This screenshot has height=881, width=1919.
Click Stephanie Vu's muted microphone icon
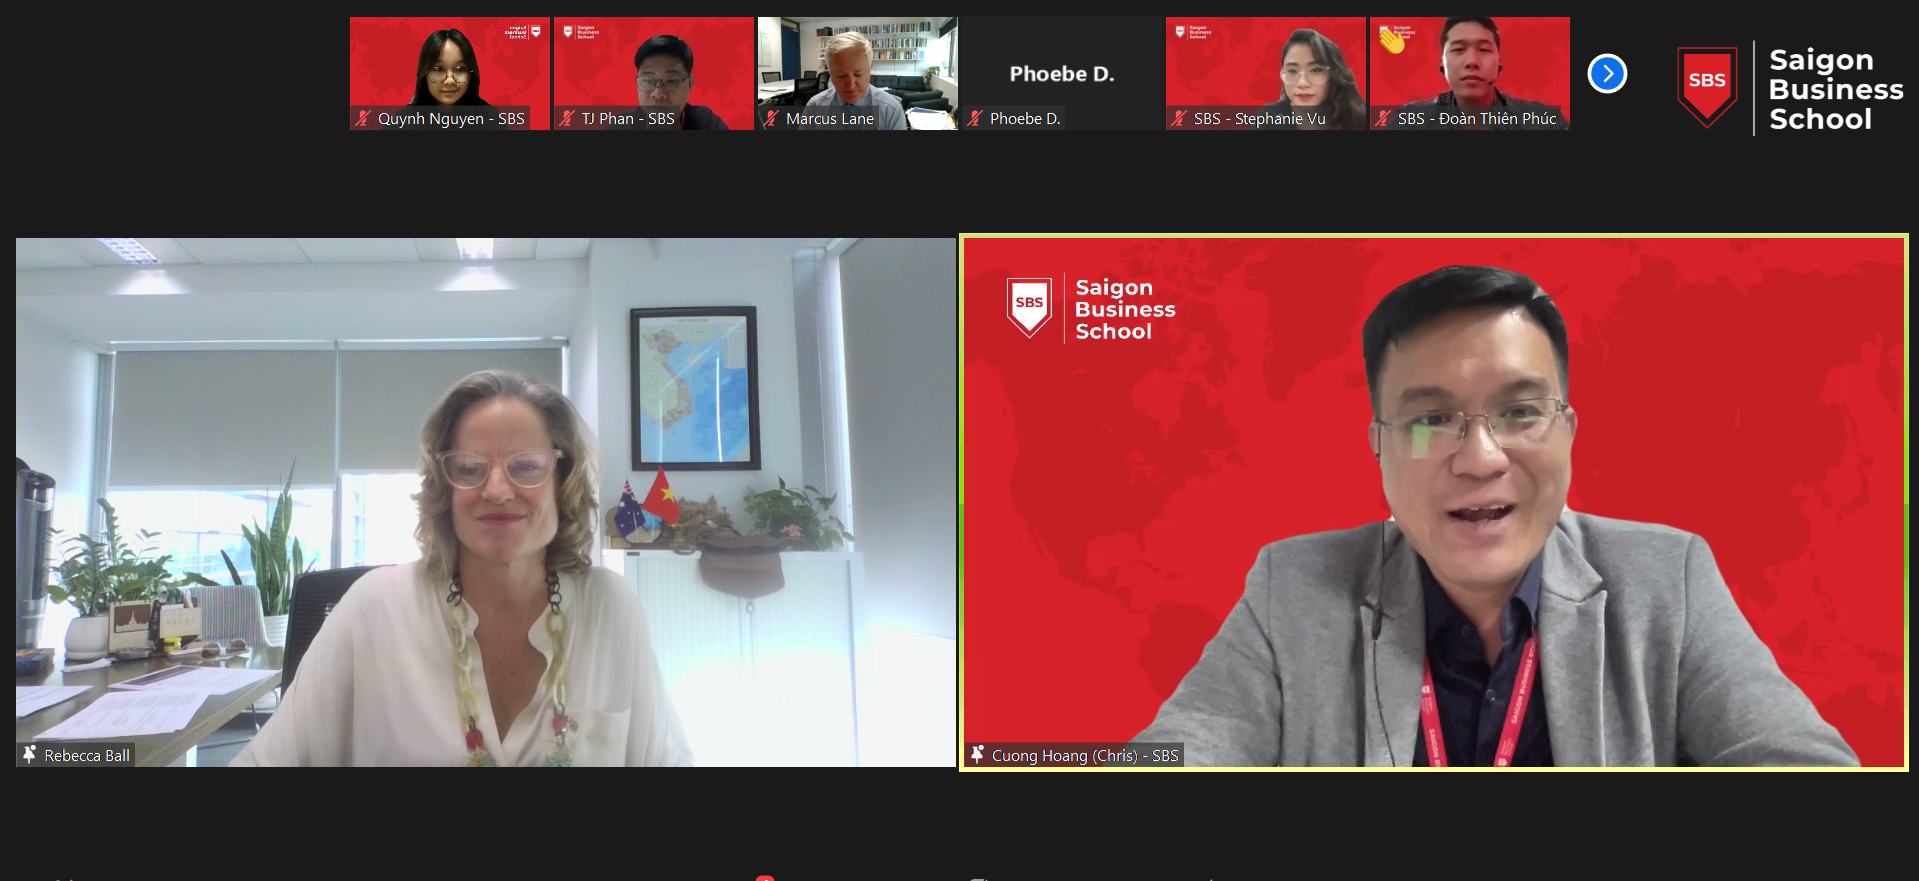pyautogui.click(x=1180, y=118)
